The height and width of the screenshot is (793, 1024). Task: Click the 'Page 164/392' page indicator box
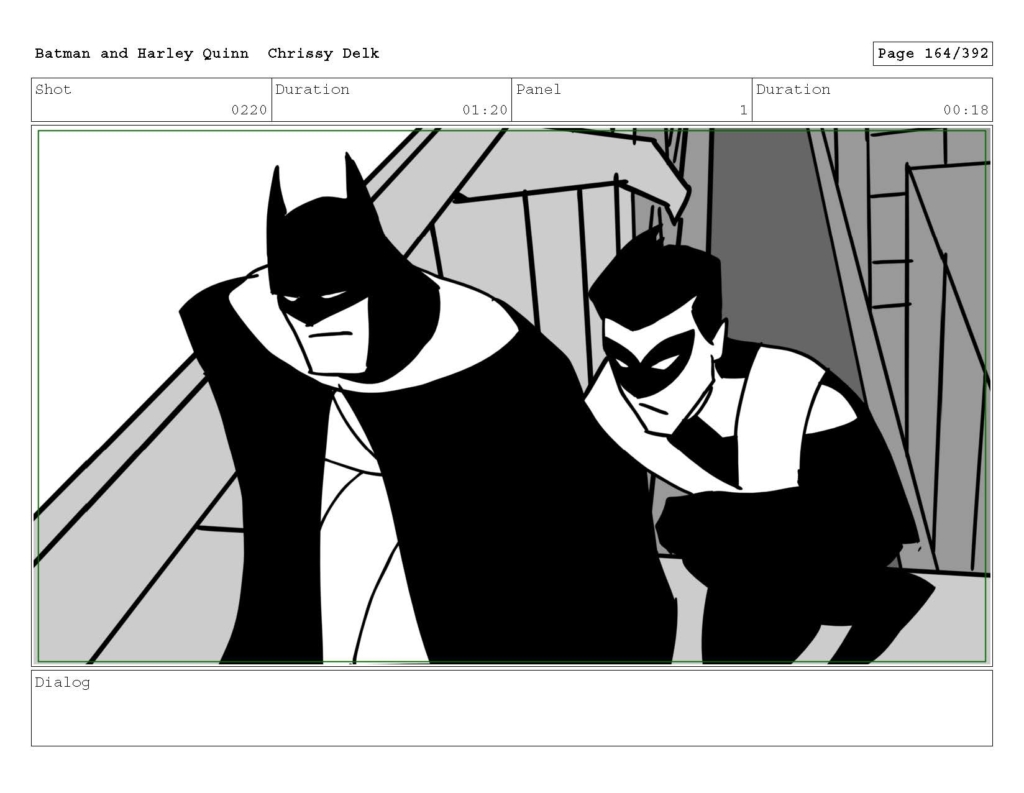(933, 54)
